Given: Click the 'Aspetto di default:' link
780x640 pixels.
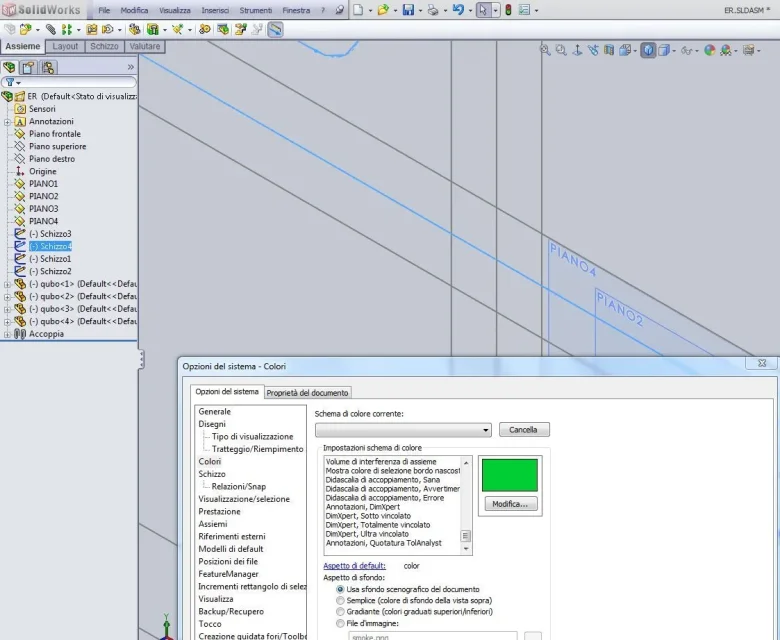Looking at the screenshot, I should point(354,566).
